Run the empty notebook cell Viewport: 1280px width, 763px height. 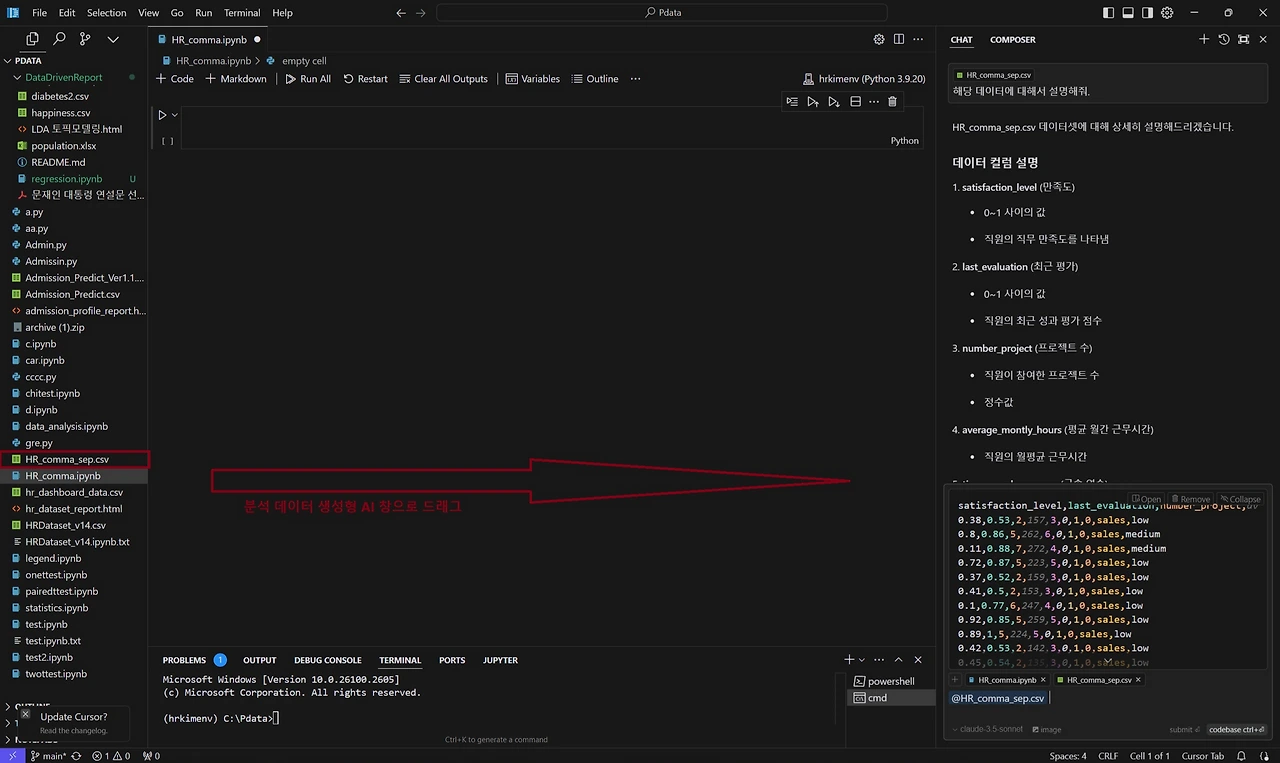tap(163, 115)
